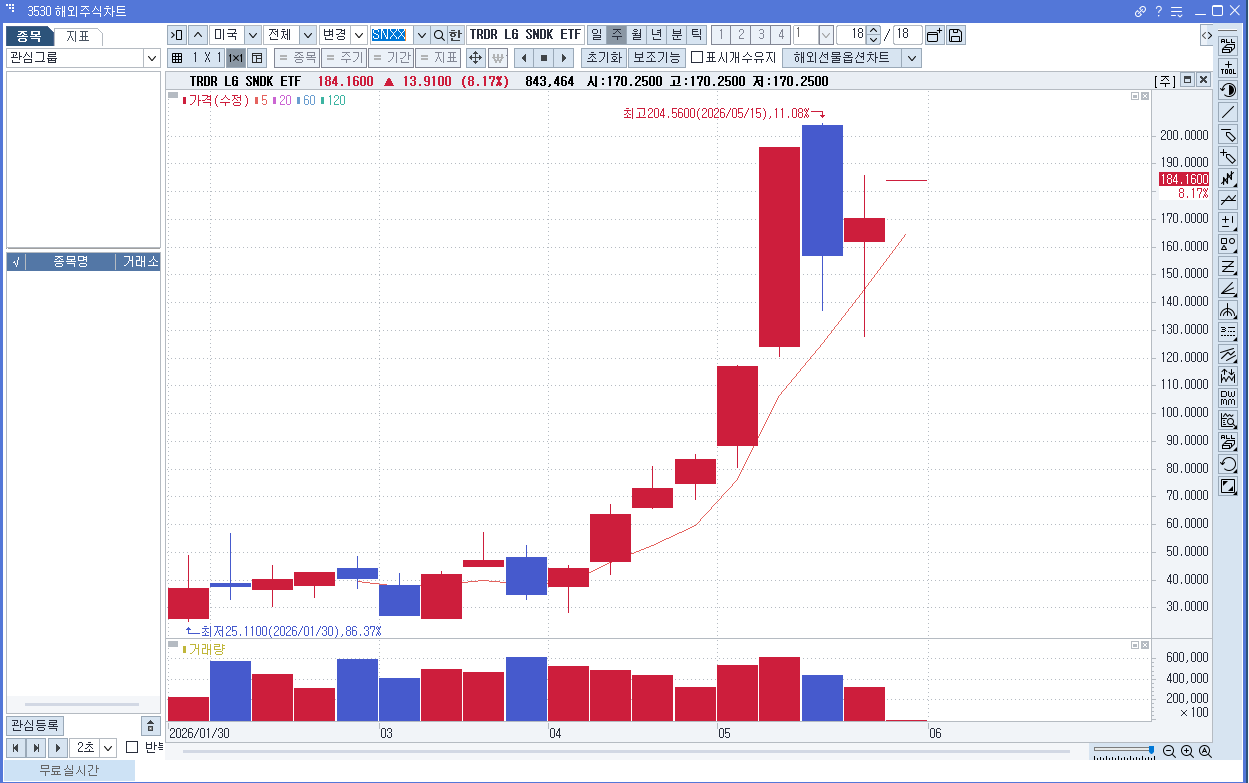
Task: Zoom out chart with minus magnifier
Action: pyautogui.click(x=1168, y=751)
